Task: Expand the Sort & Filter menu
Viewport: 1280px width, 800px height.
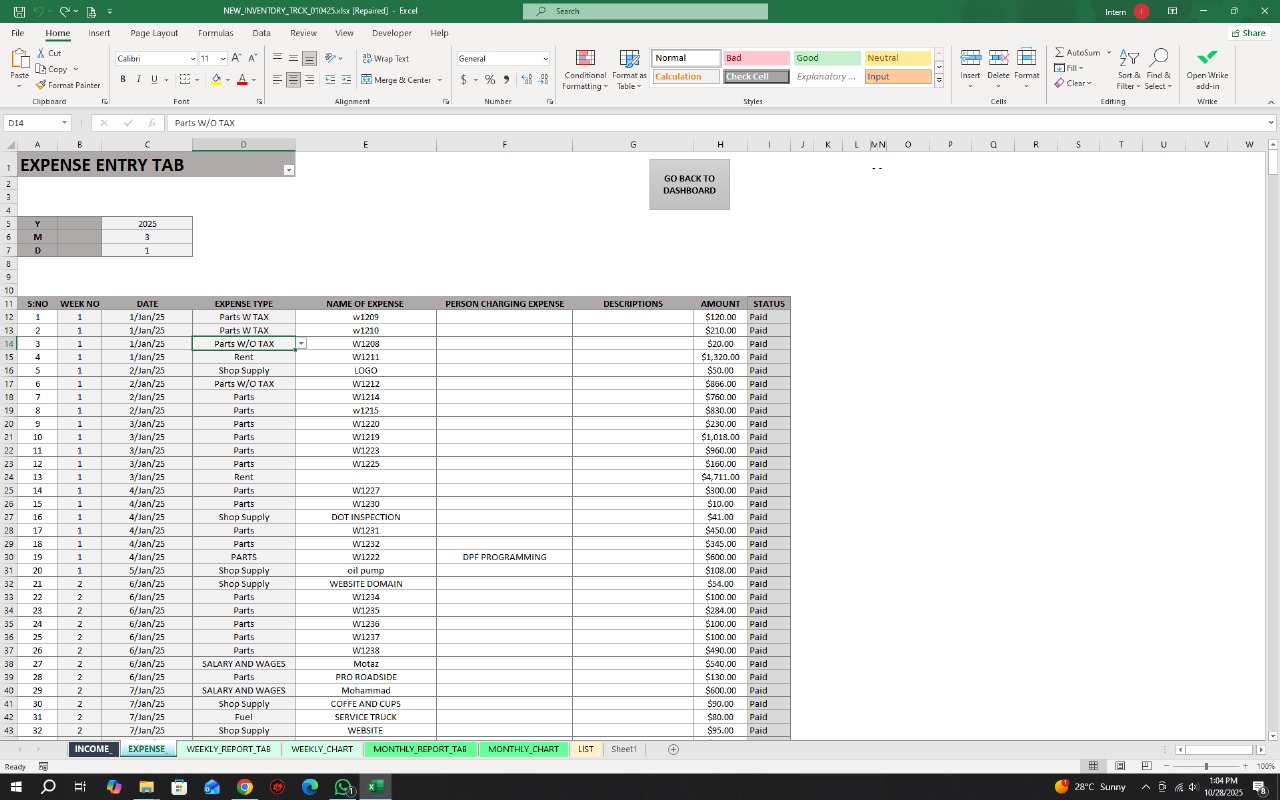Action: click(x=1128, y=70)
